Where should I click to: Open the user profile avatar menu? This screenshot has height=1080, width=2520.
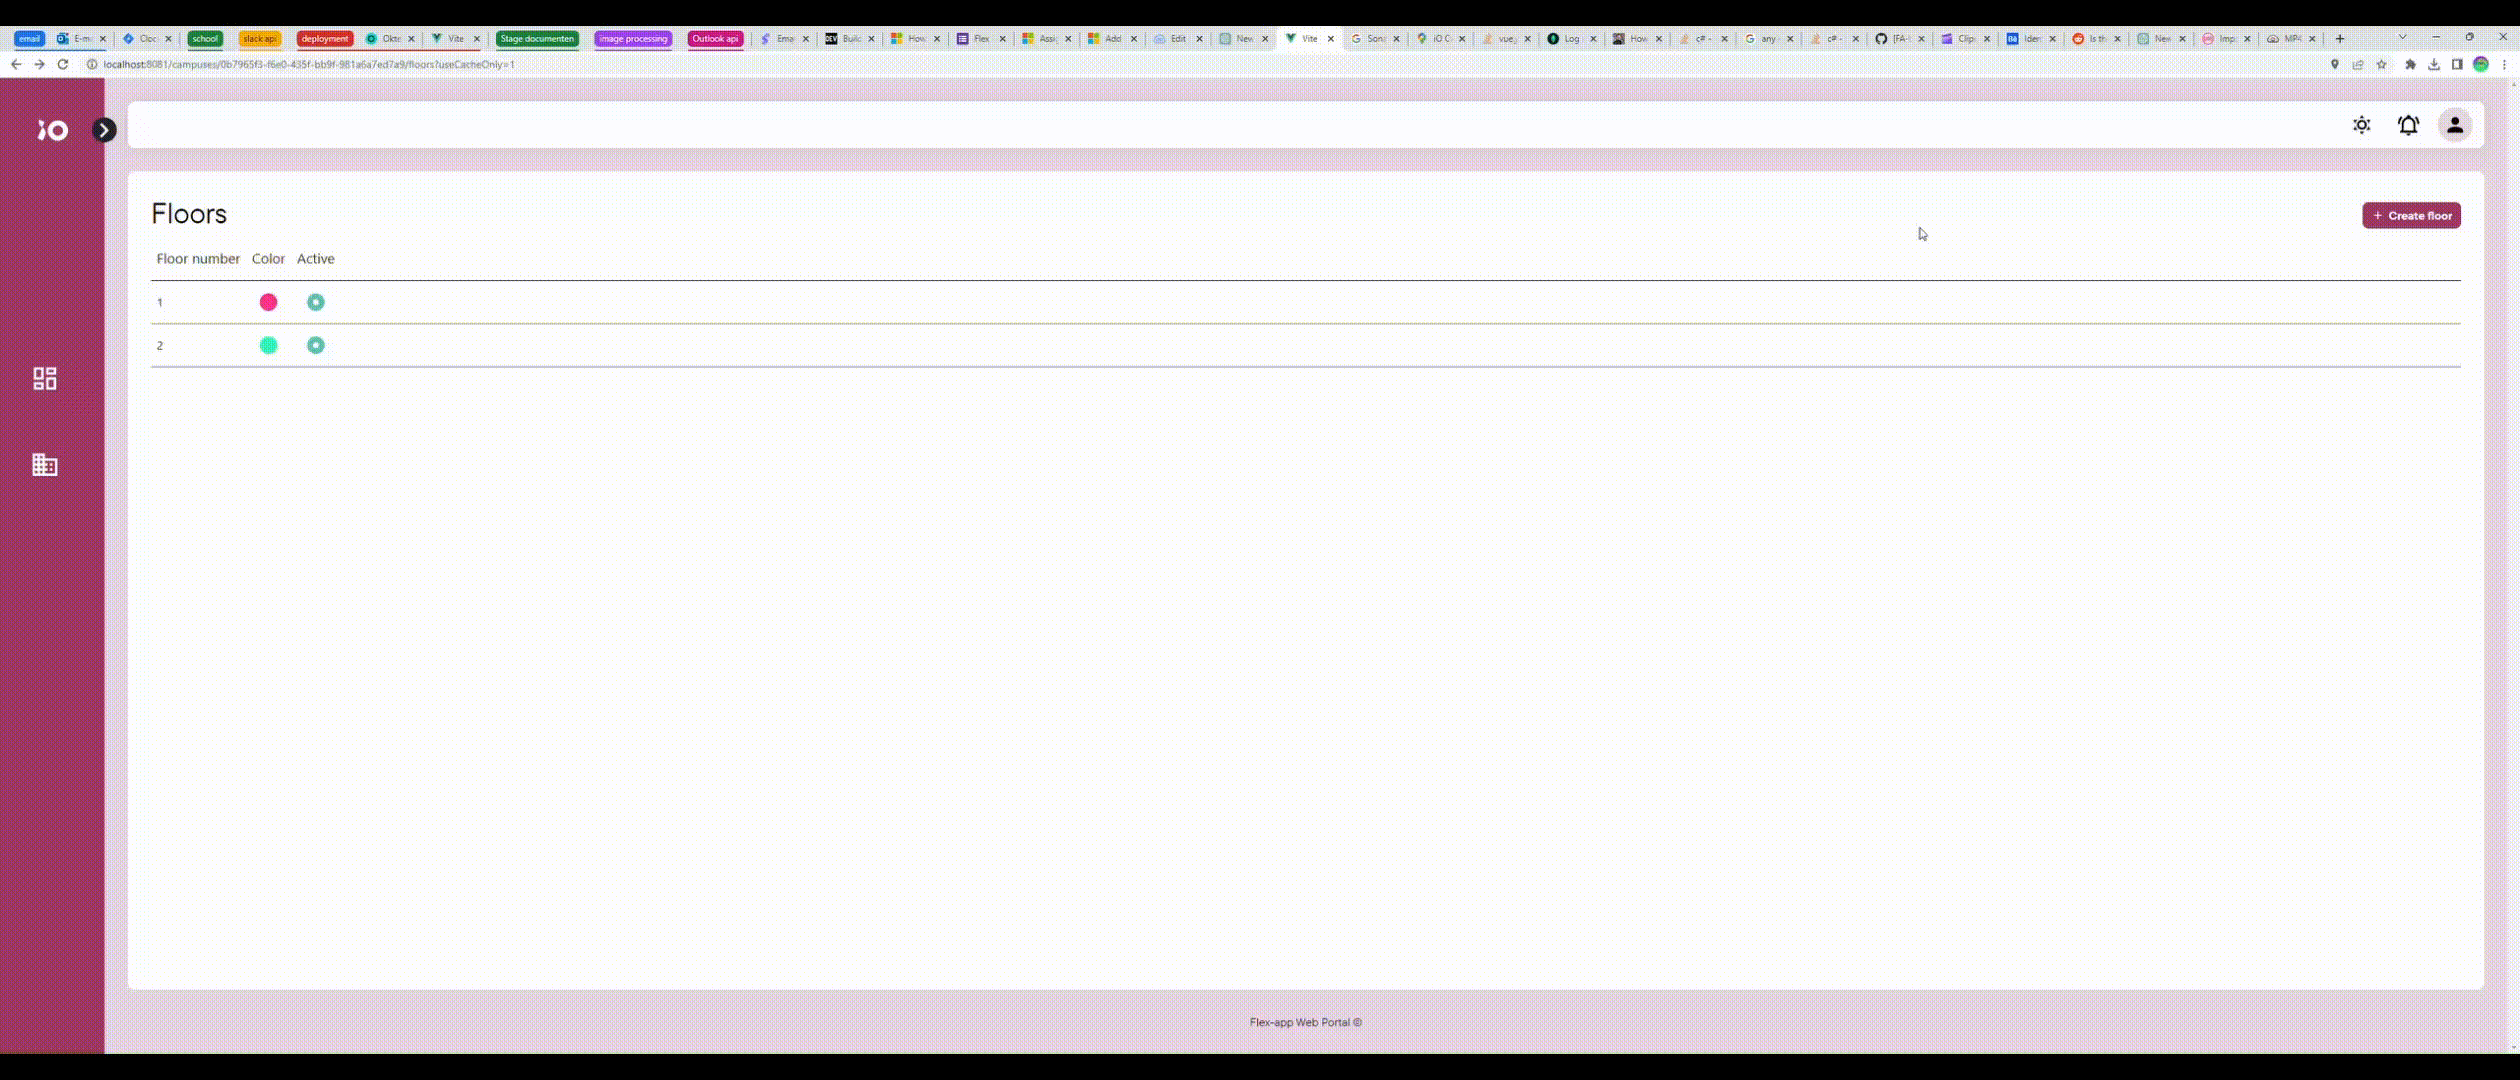pyautogui.click(x=2454, y=125)
